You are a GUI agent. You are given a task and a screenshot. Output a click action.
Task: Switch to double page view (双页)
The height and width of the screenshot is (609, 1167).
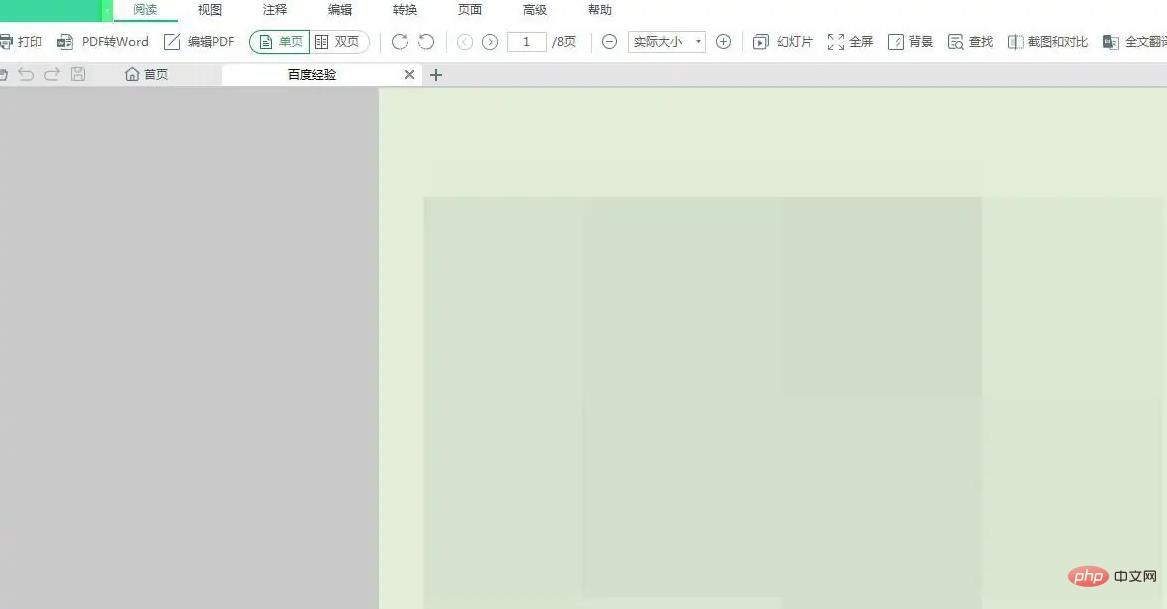(339, 42)
